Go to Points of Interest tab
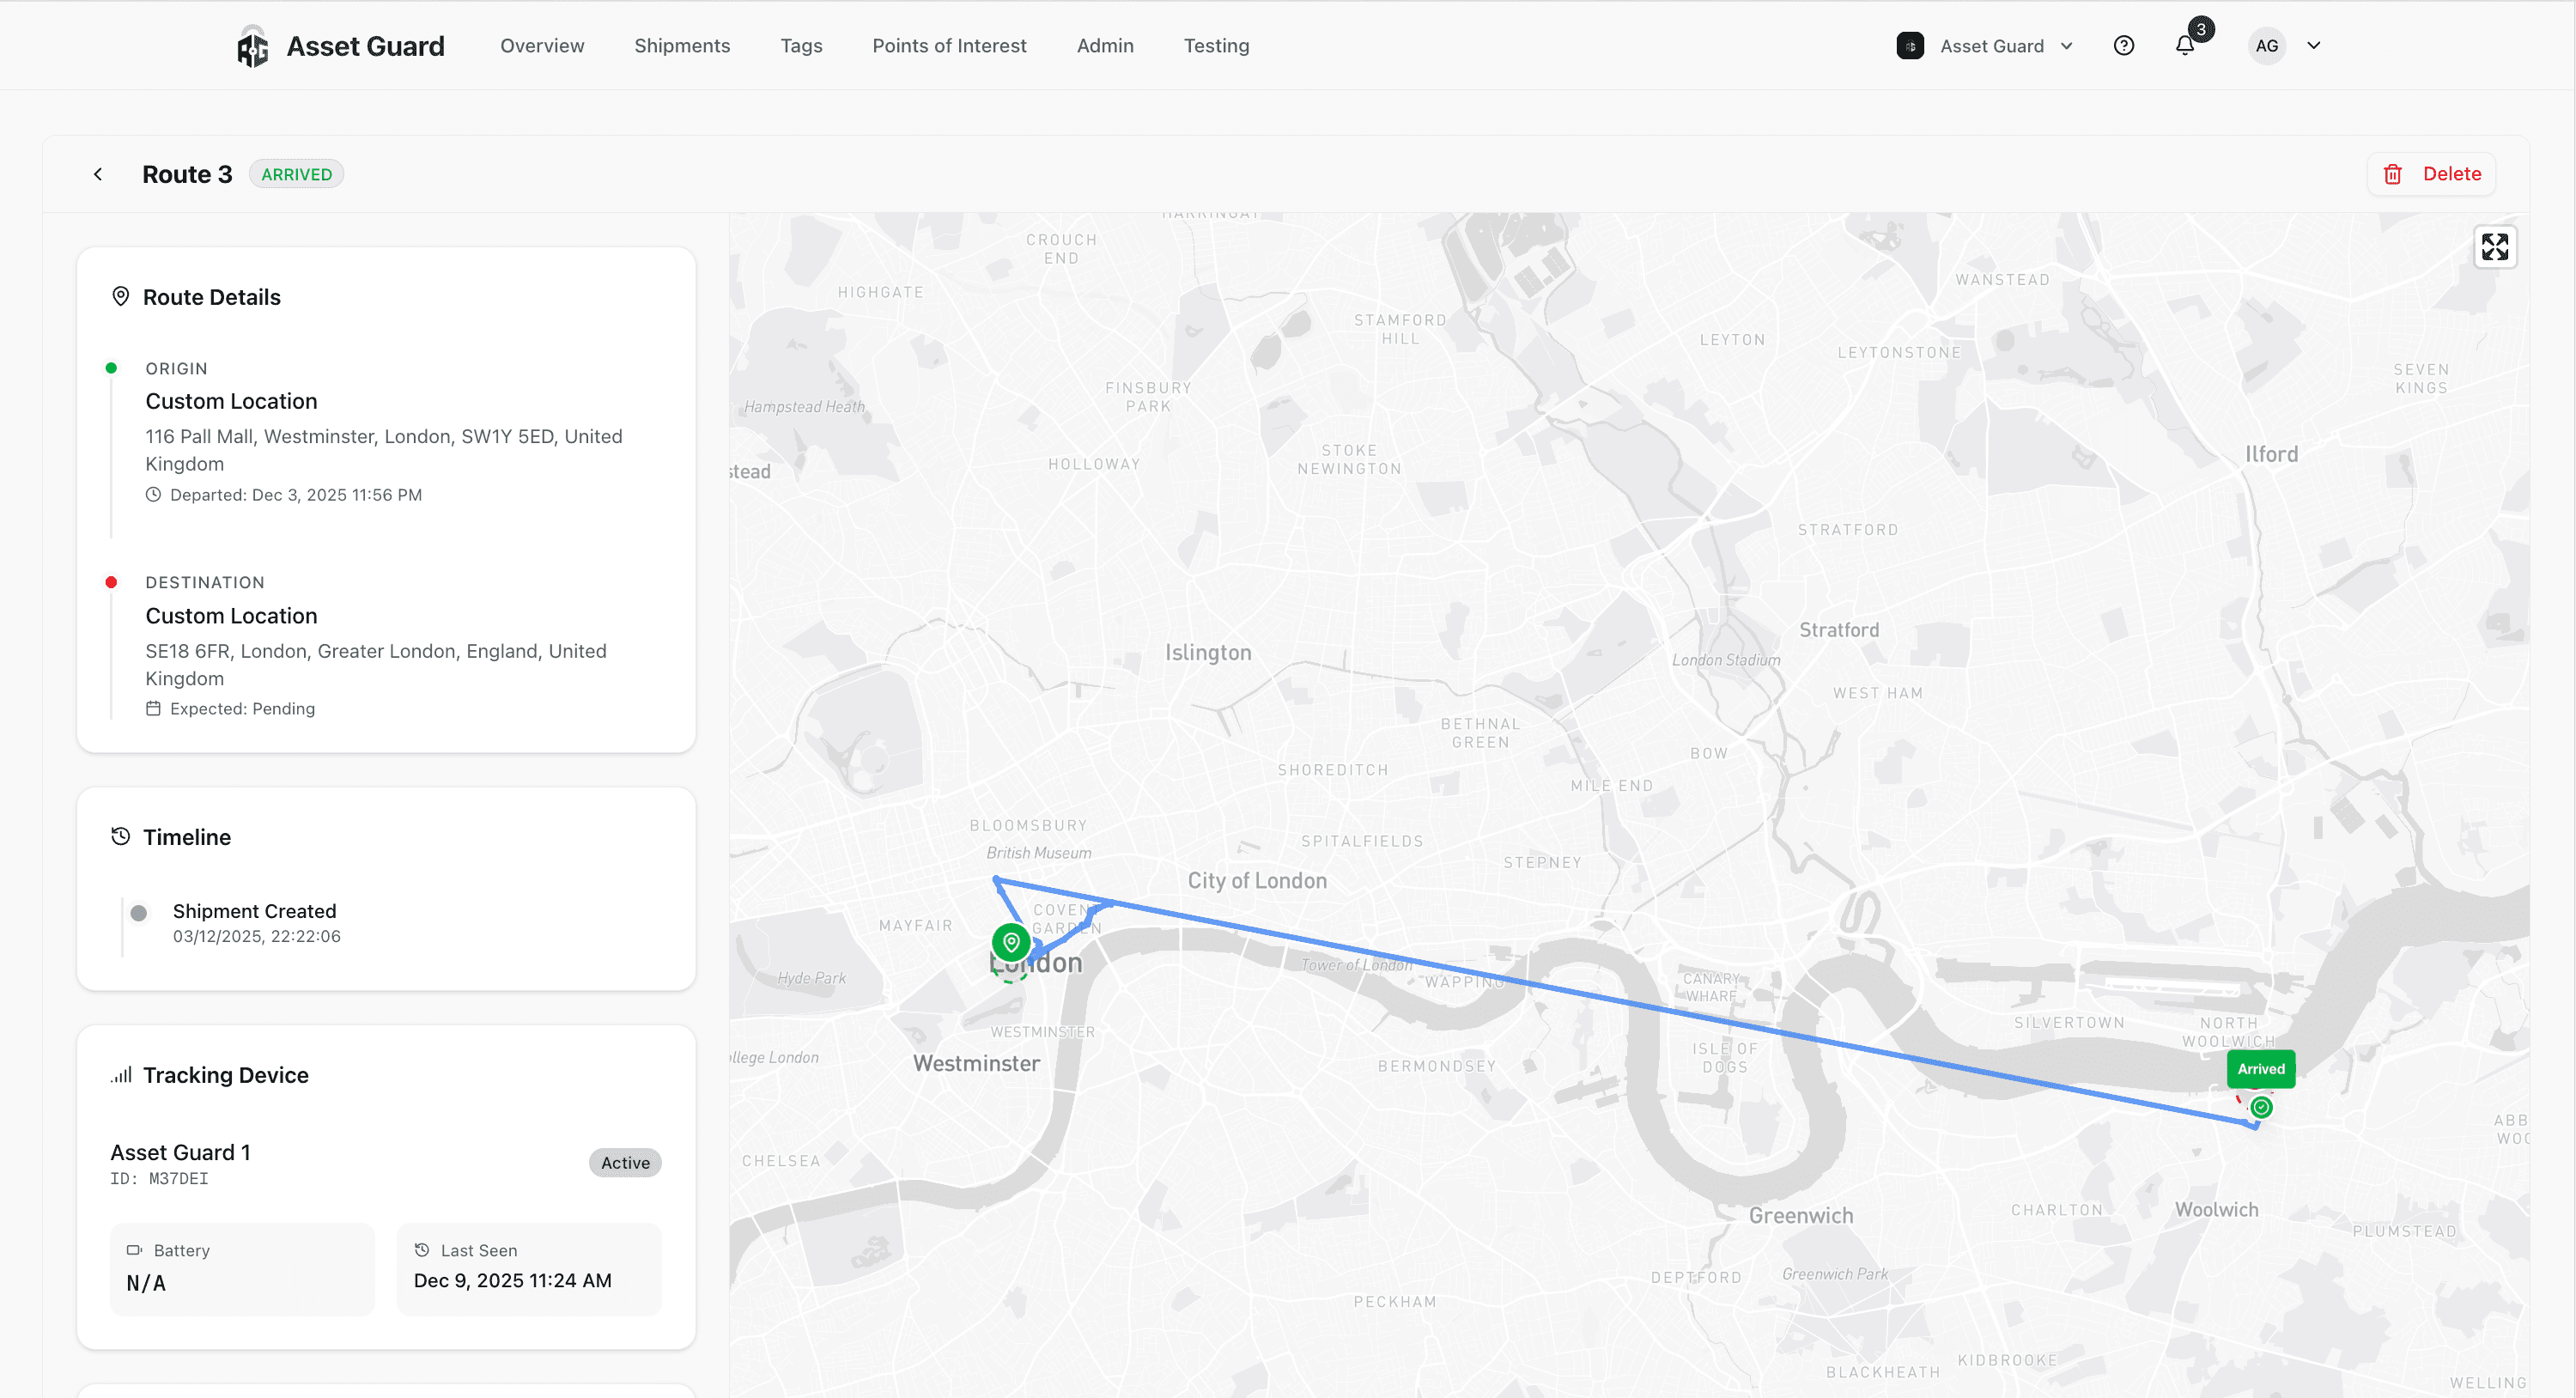 pos(948,46)
